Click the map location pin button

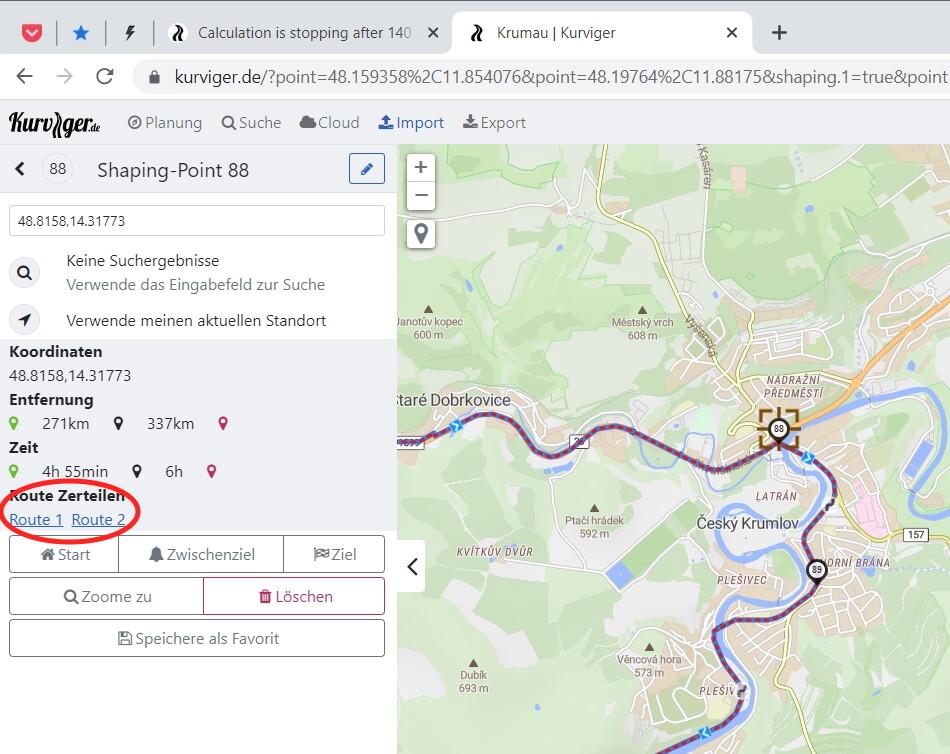[x=421, y=234]
